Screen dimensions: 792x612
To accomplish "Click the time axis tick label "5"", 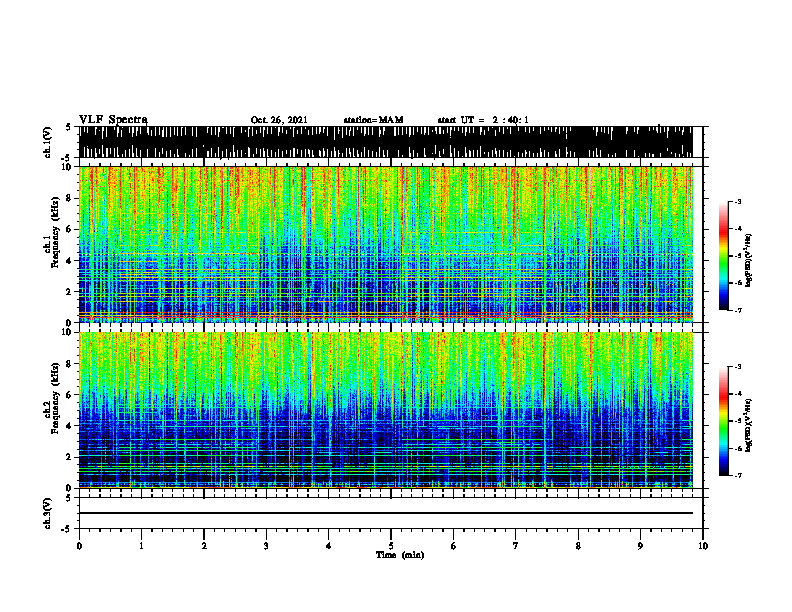I will [x=391, y=546].
